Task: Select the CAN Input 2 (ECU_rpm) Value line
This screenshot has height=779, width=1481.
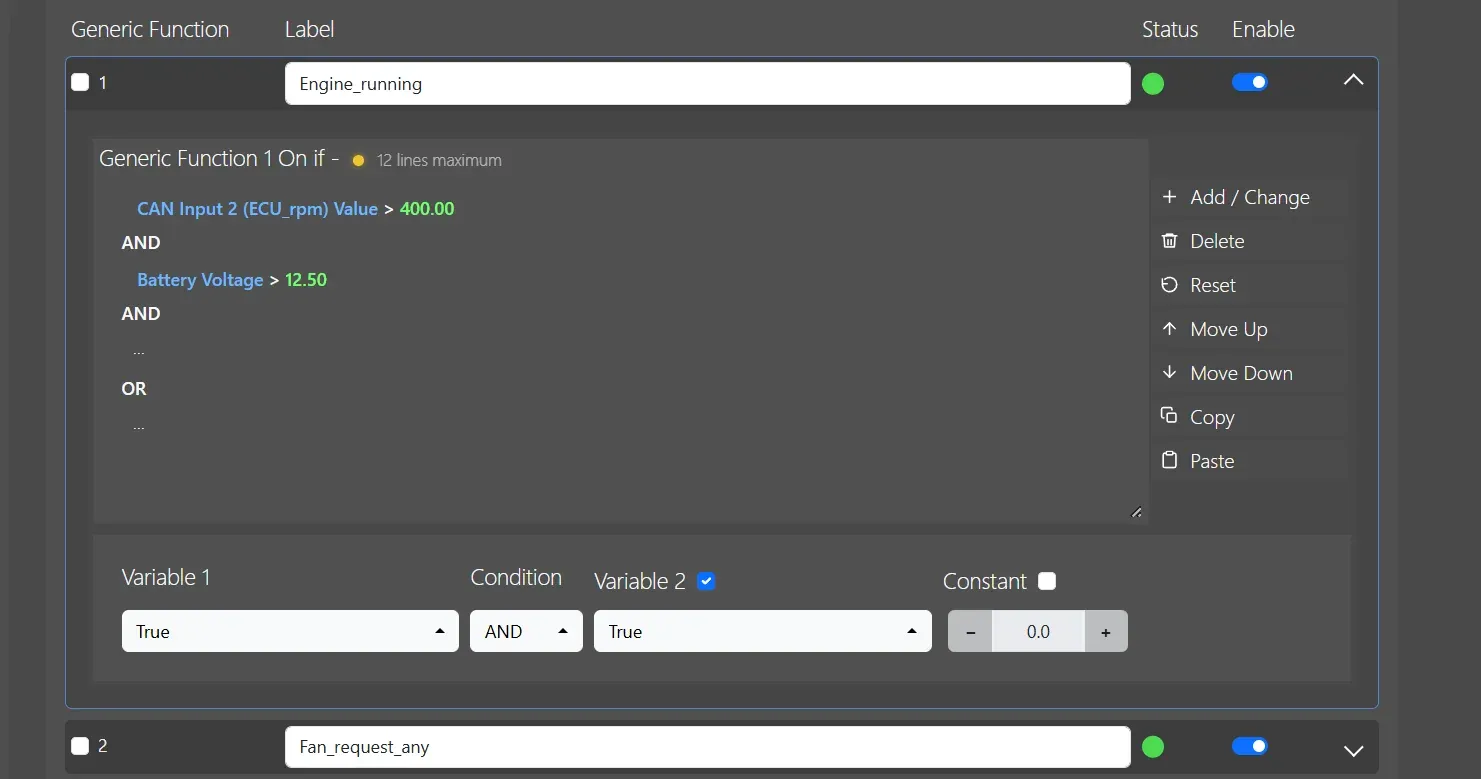Action: pyautogui.click(x=296, y=209)
